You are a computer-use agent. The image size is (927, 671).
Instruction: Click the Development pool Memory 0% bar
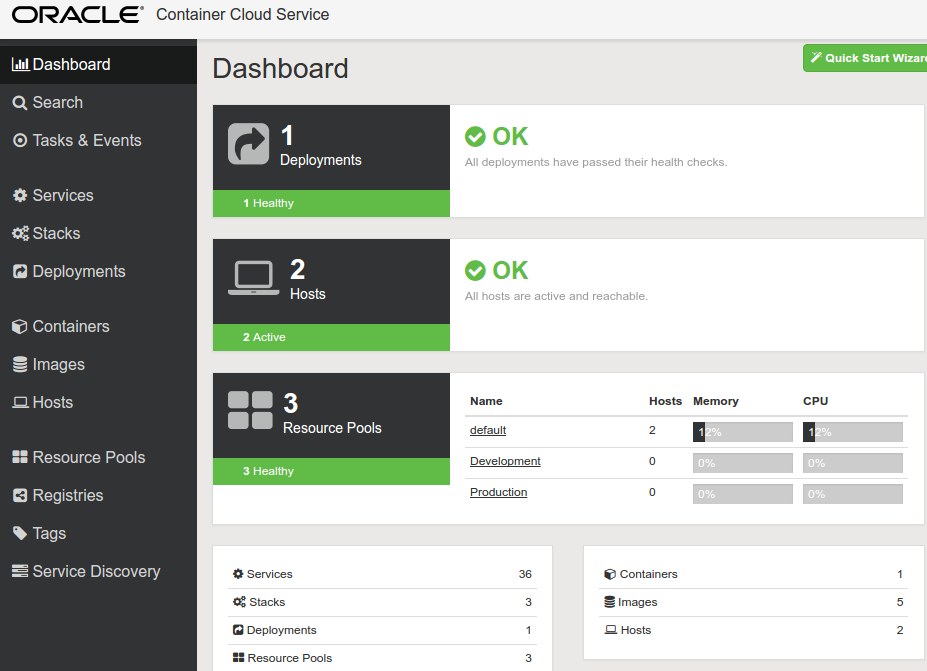click(x=743, y=463)
